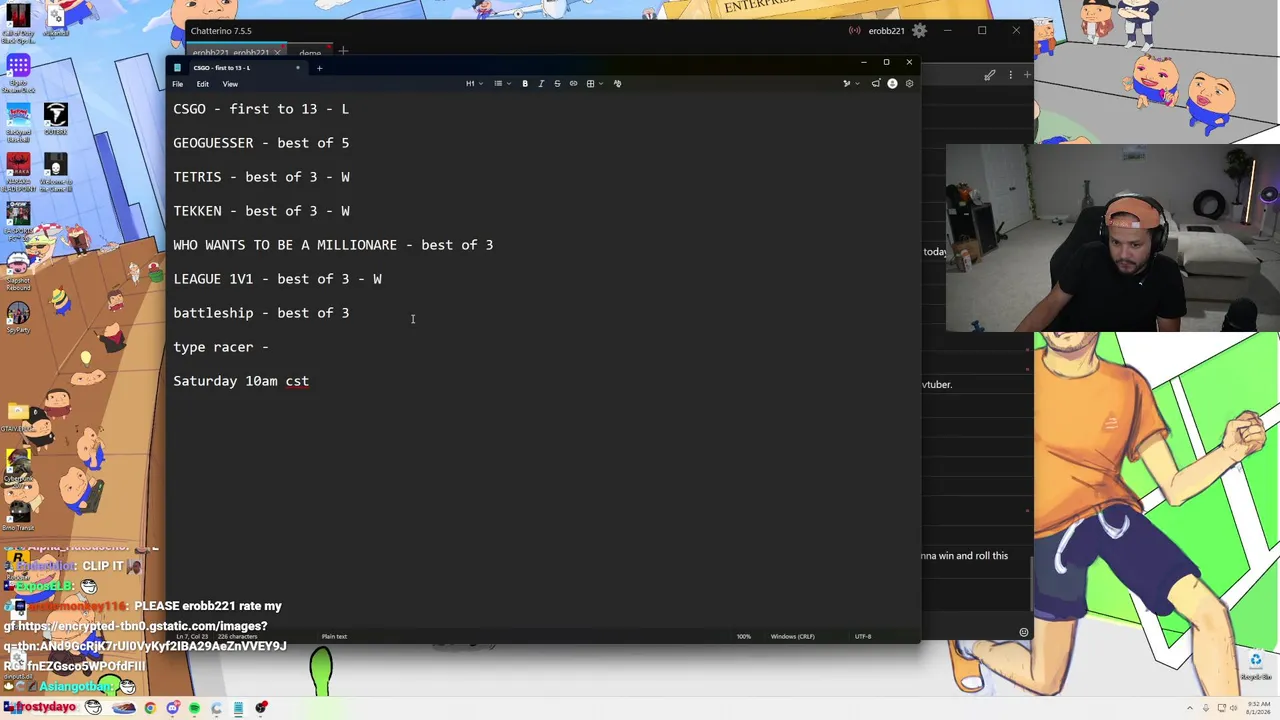Click the live streaming indicator beside erobb221
1280x720 pixels.
854,31
